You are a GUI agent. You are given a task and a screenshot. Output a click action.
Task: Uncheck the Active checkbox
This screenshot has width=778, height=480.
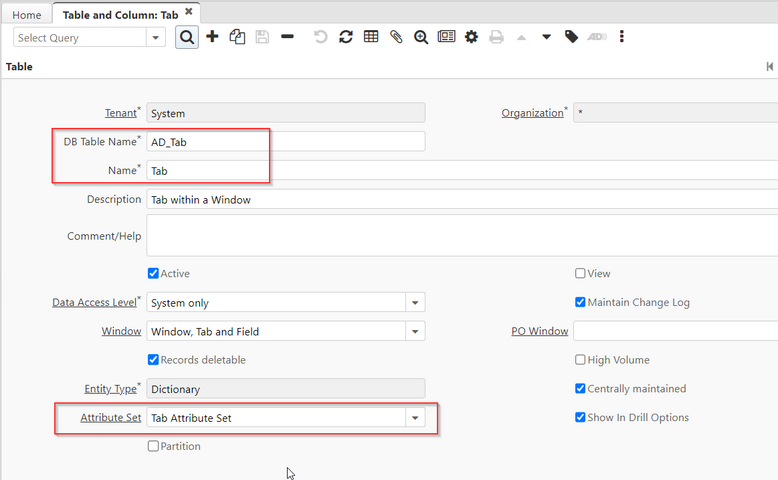tap(153, 273)
